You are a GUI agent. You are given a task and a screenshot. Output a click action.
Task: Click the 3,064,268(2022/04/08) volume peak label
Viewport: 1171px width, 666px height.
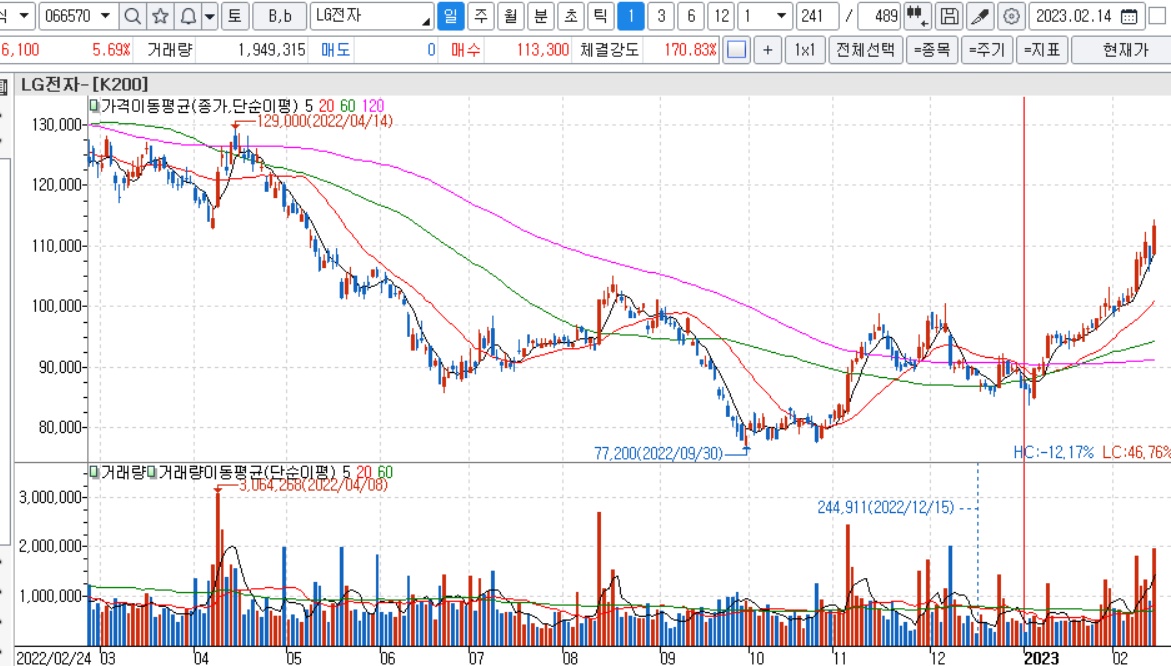tap(313, 485)
